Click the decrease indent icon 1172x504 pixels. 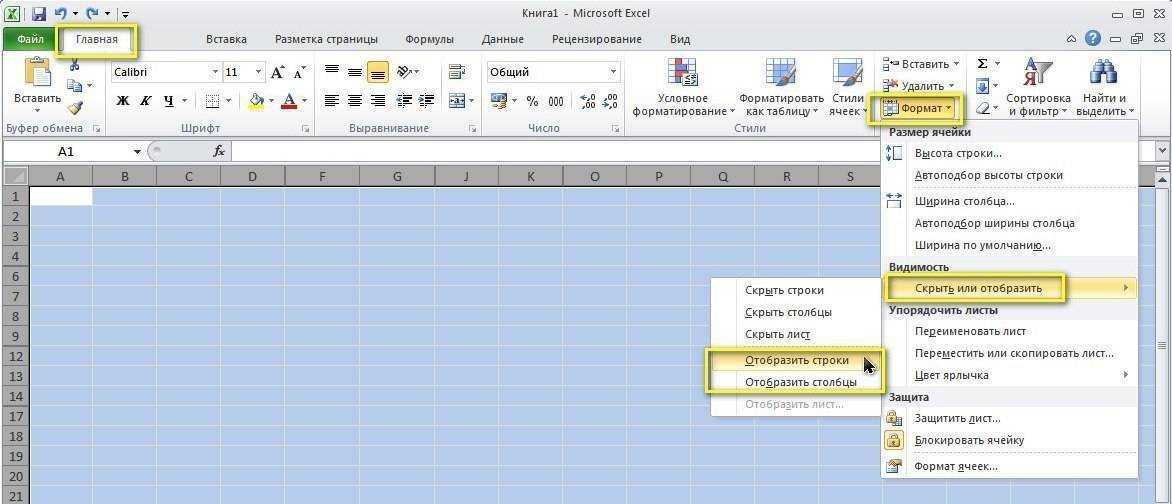404,100
